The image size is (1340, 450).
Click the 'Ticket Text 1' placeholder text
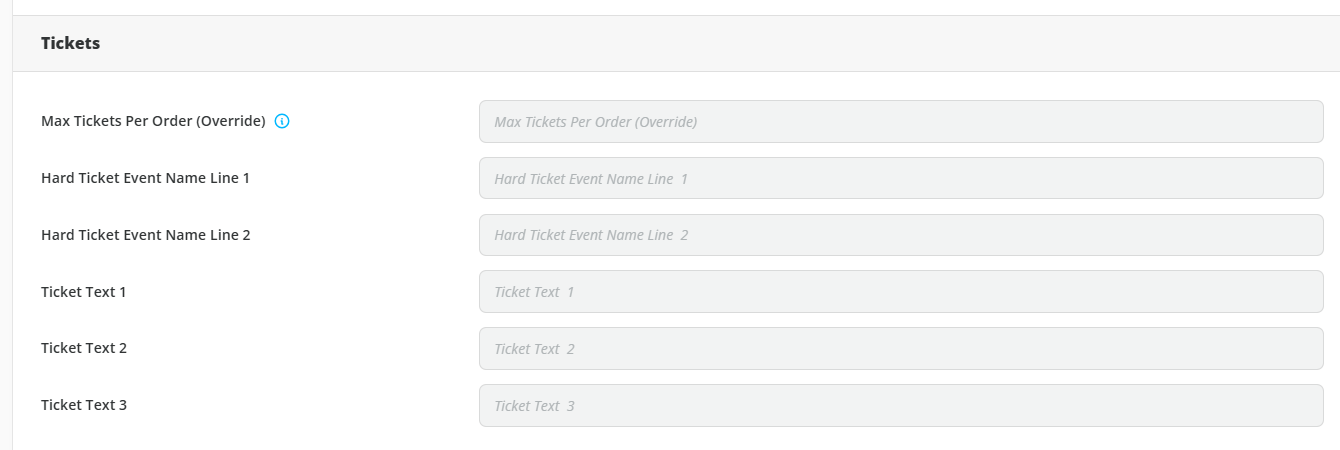(x=534, y=292)
